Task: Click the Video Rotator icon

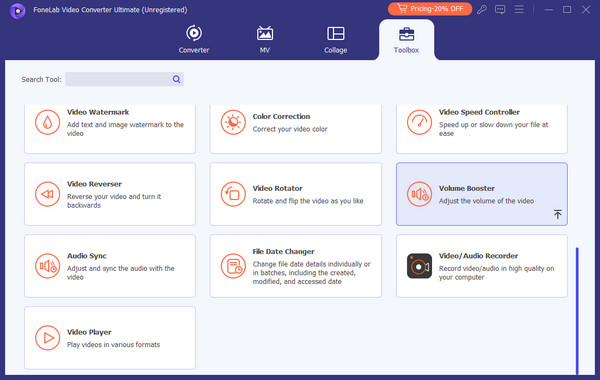Action: (233, 194)
